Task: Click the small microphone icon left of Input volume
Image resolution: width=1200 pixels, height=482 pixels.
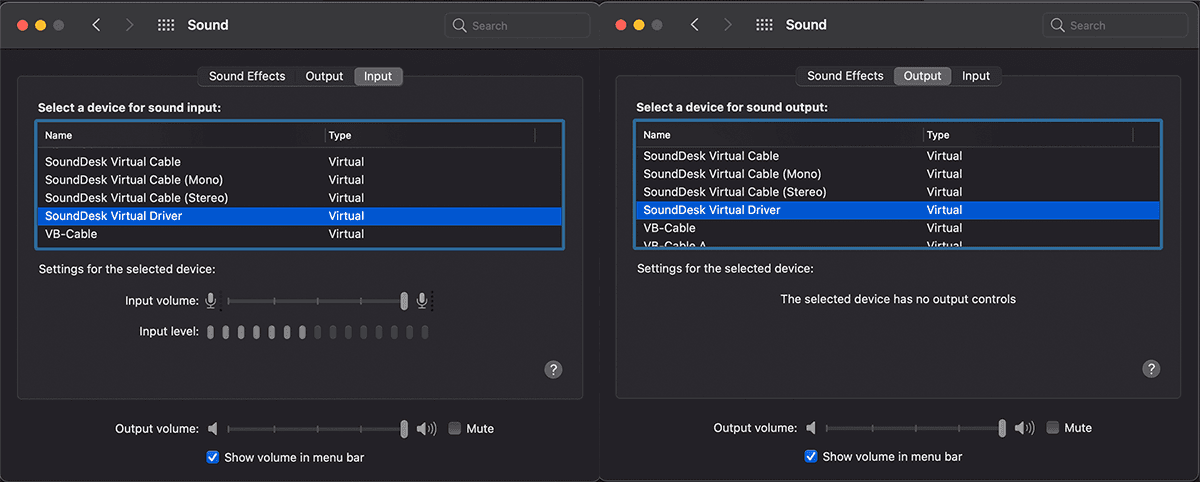Action: click(211, 300)
